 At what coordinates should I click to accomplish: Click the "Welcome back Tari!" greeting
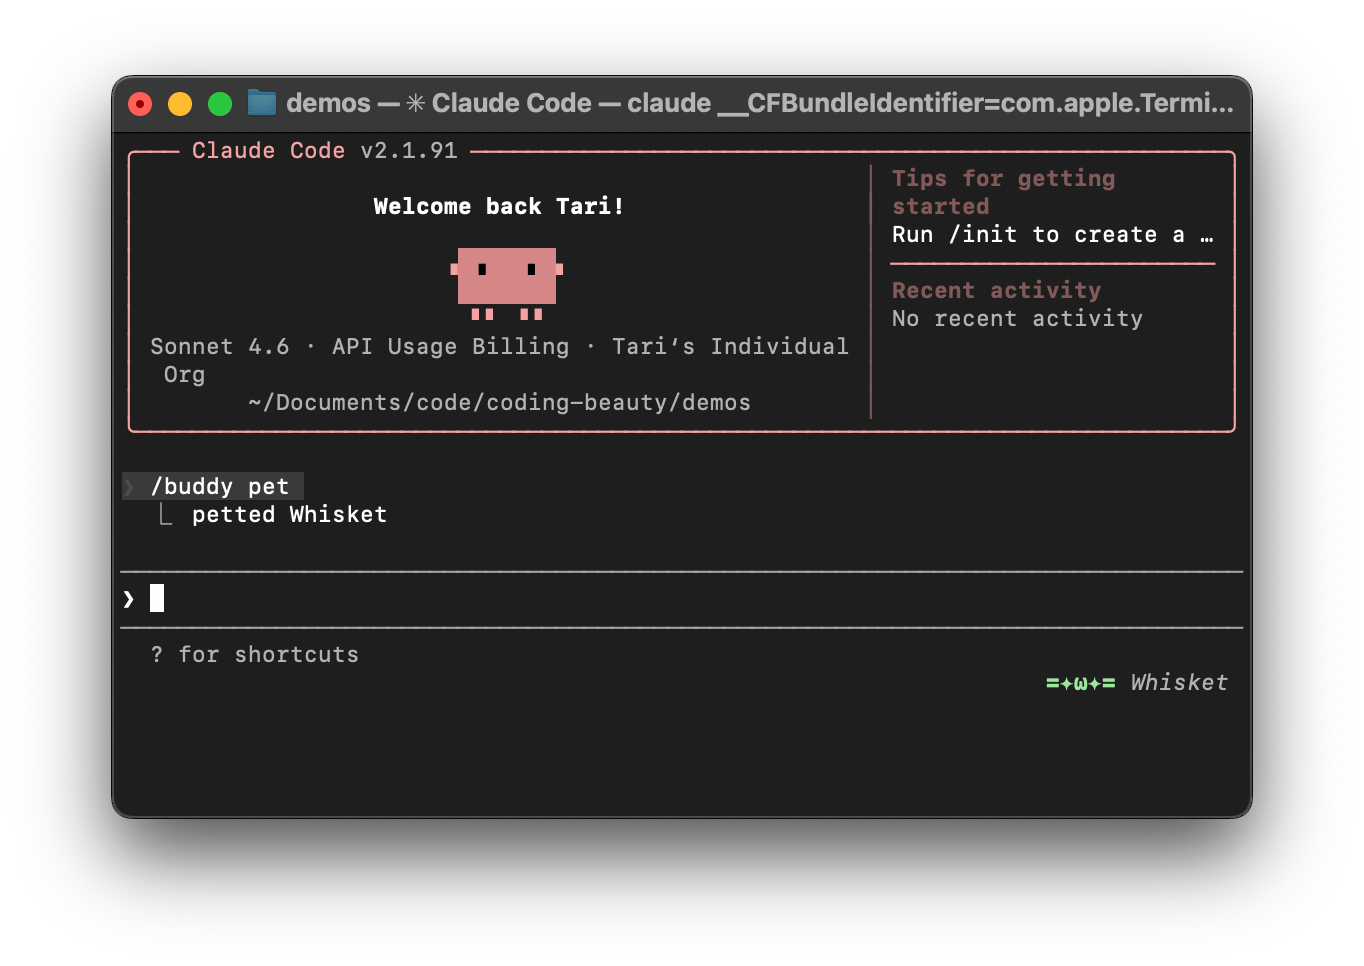498,207
